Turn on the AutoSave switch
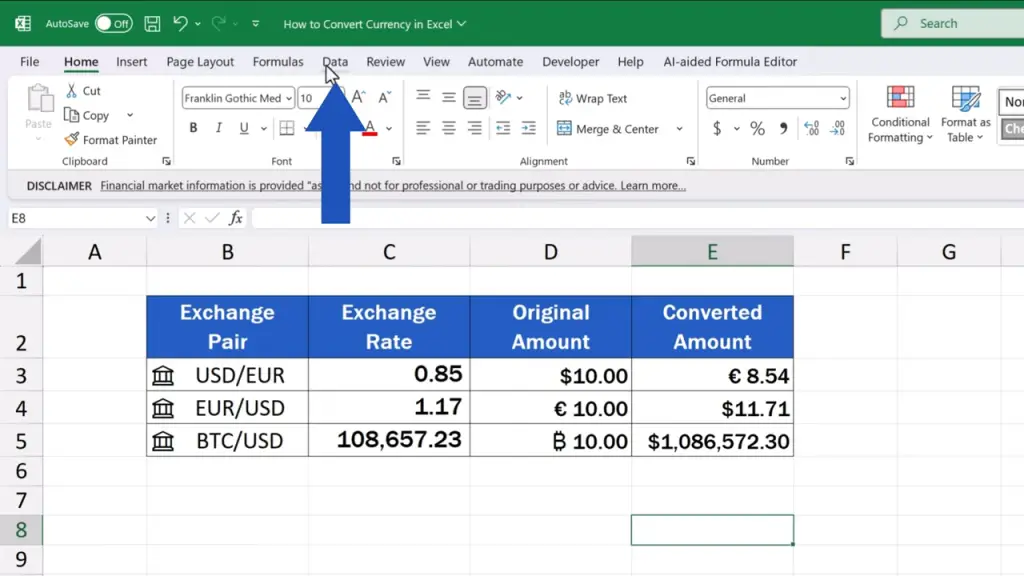Viewport: 1024px width, 576px height. (113, 23)
